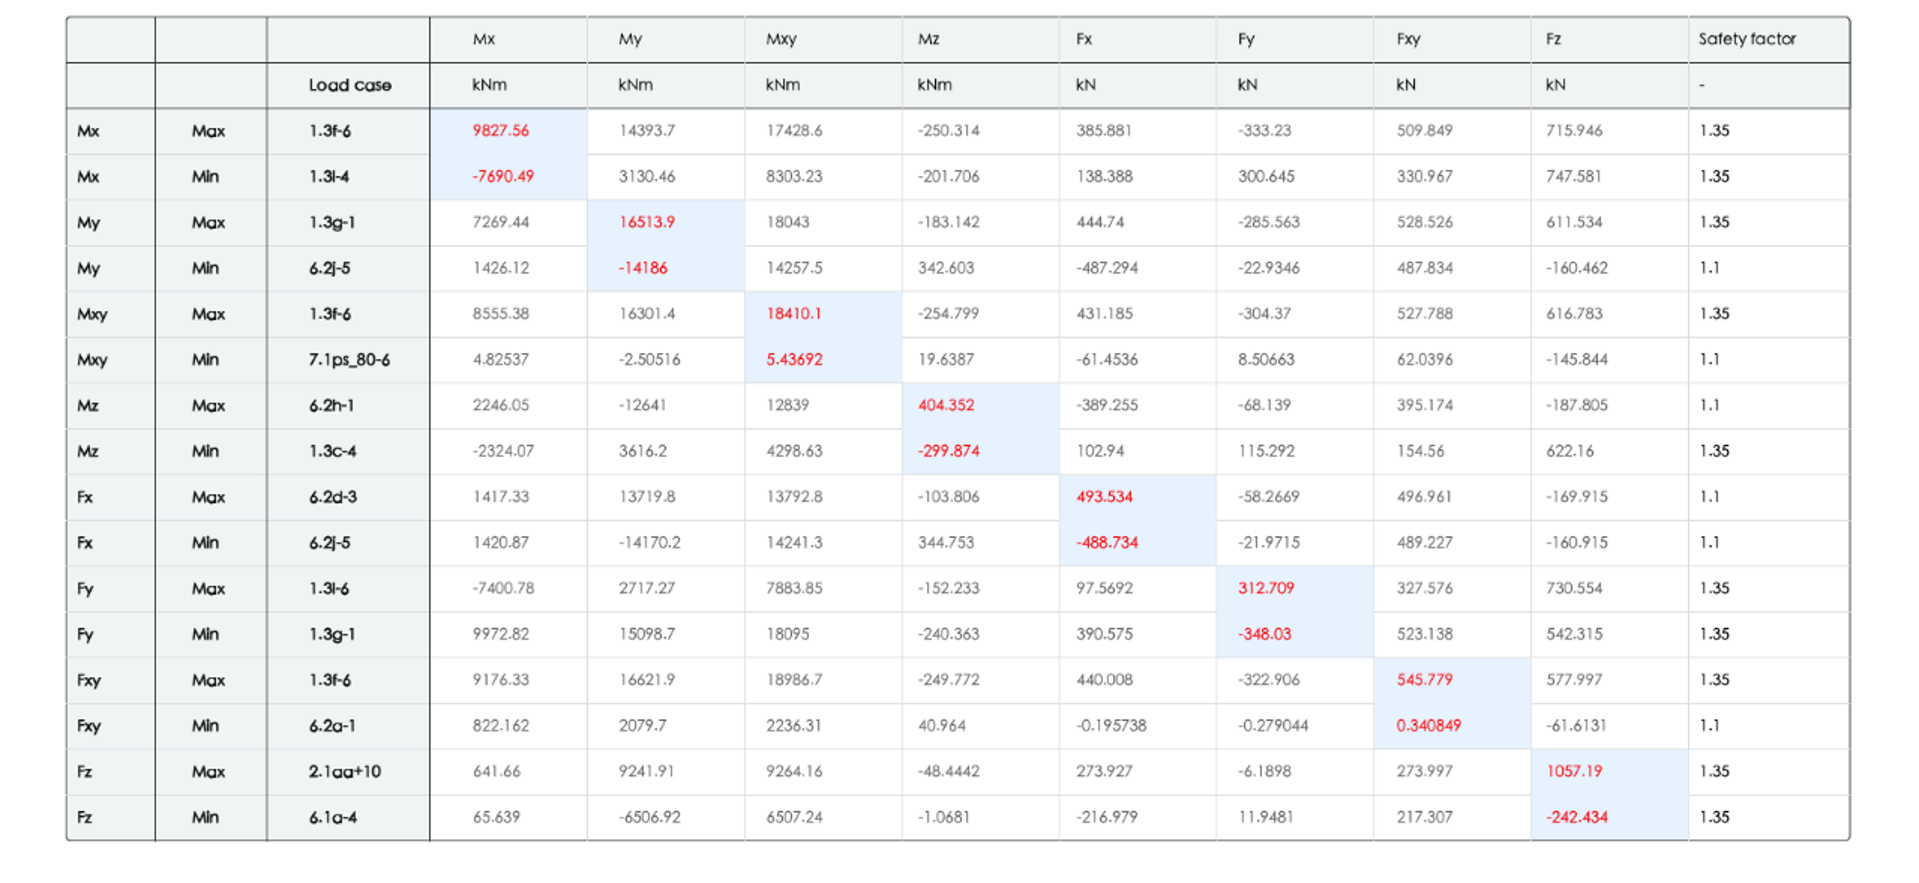Click the Fxy column header
This screenshot has width=1919, height=883.
click(1408, 39)
